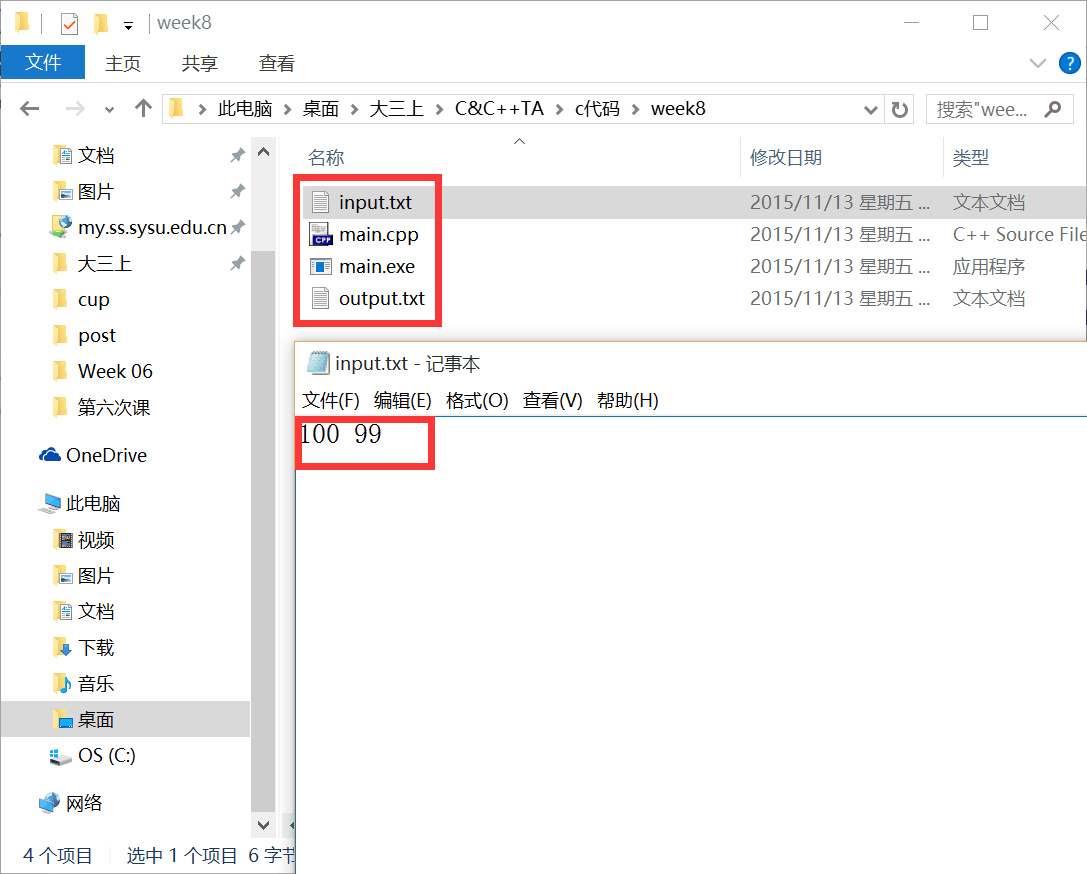Image resolution: width=1087 pixels, height=874 pixels.
Task: Click the search magnifier icon
Action: [x=1053, y=109]
